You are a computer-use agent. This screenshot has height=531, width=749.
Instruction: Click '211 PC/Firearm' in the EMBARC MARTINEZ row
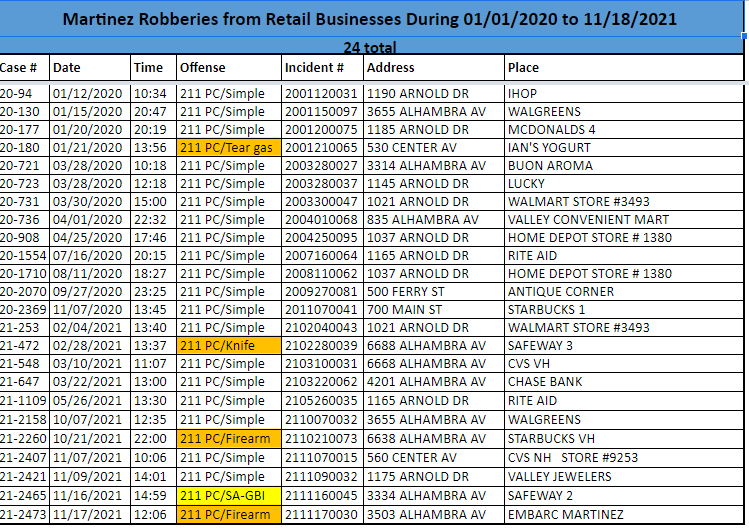click(x=229, y=515)
